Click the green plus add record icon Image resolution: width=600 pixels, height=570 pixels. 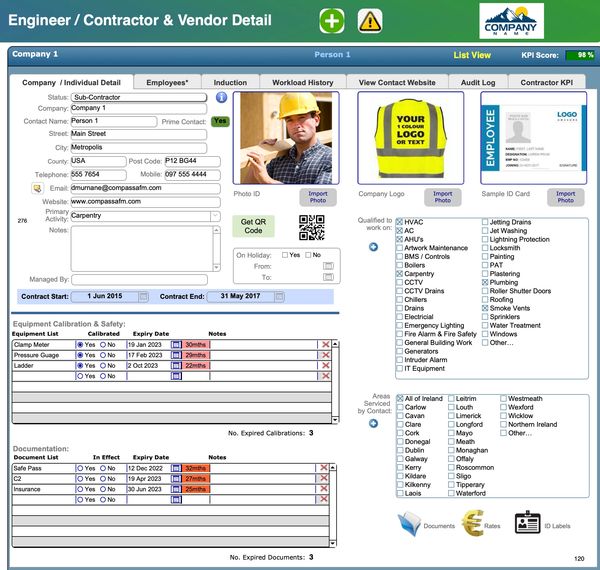(333, 20)
